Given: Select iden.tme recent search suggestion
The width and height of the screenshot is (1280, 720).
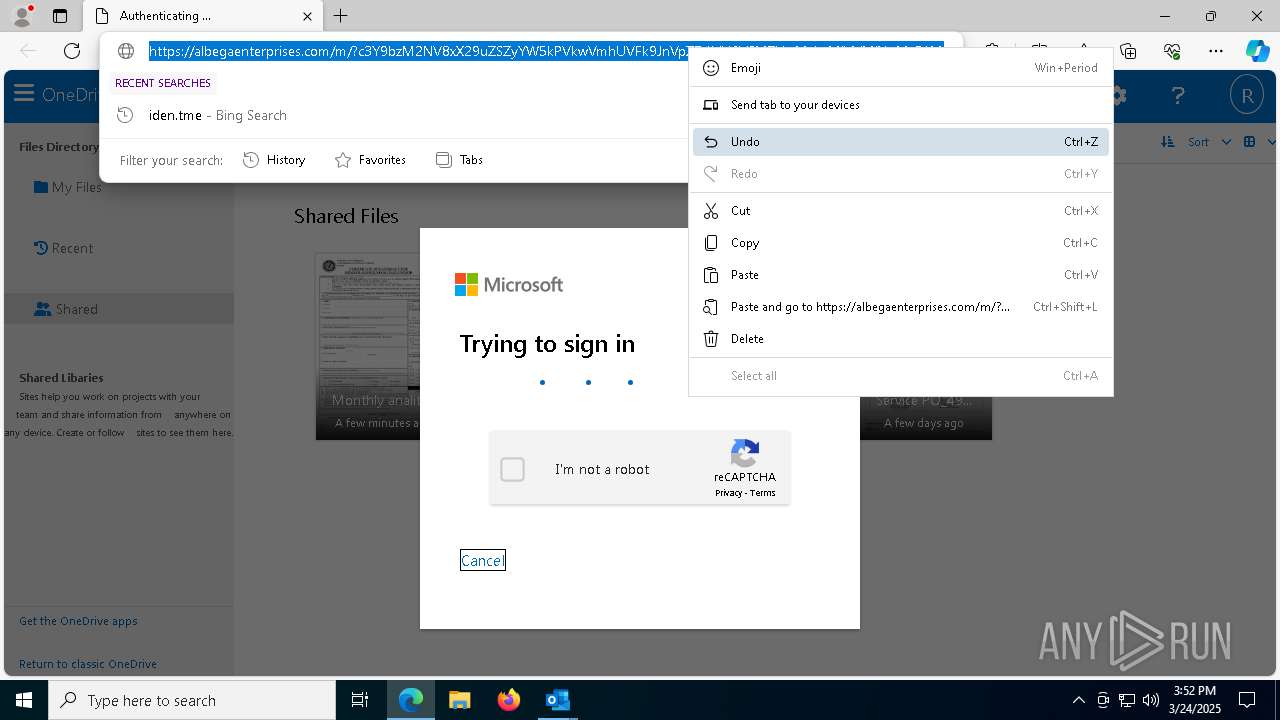Looking at the screenshot, I should click(395, 115).
